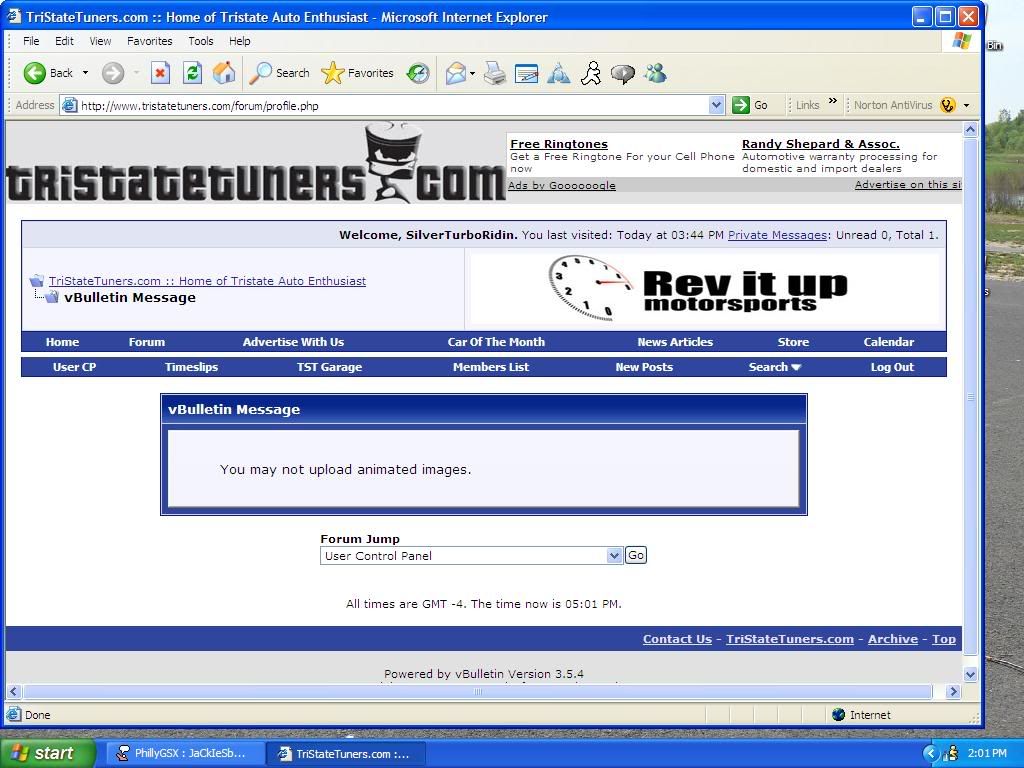Click the TriStateTuners.com breadcrumb link

point(207,281)
